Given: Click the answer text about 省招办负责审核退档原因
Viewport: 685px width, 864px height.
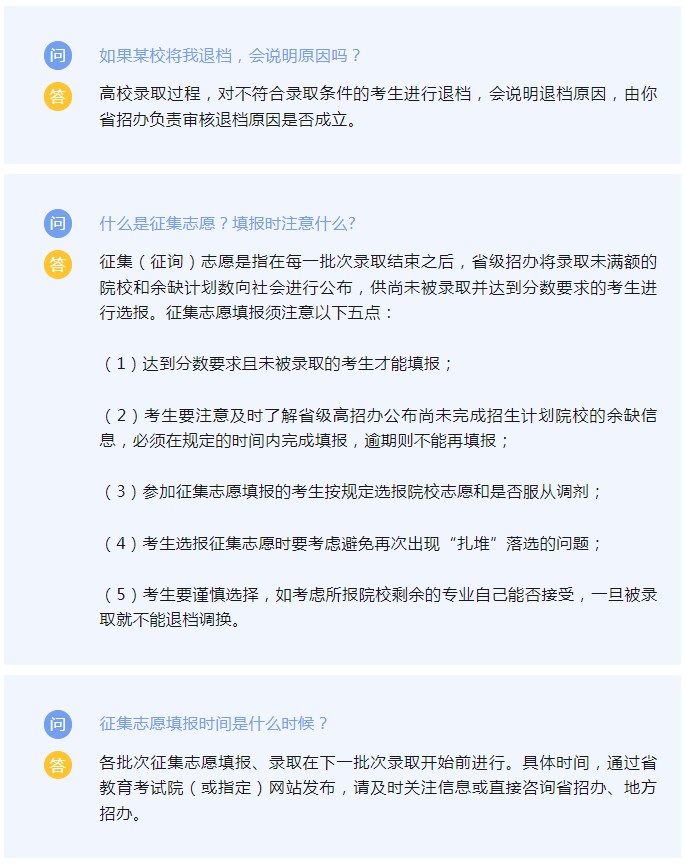Looking at the screenshot, I should coord(378,106).
